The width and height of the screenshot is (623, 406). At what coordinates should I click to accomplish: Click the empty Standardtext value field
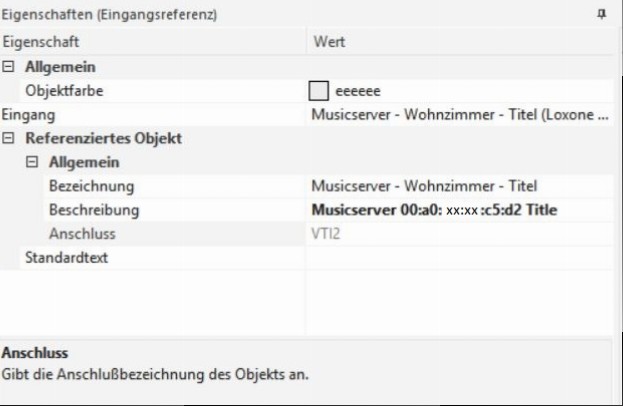(x=460, y=258)
